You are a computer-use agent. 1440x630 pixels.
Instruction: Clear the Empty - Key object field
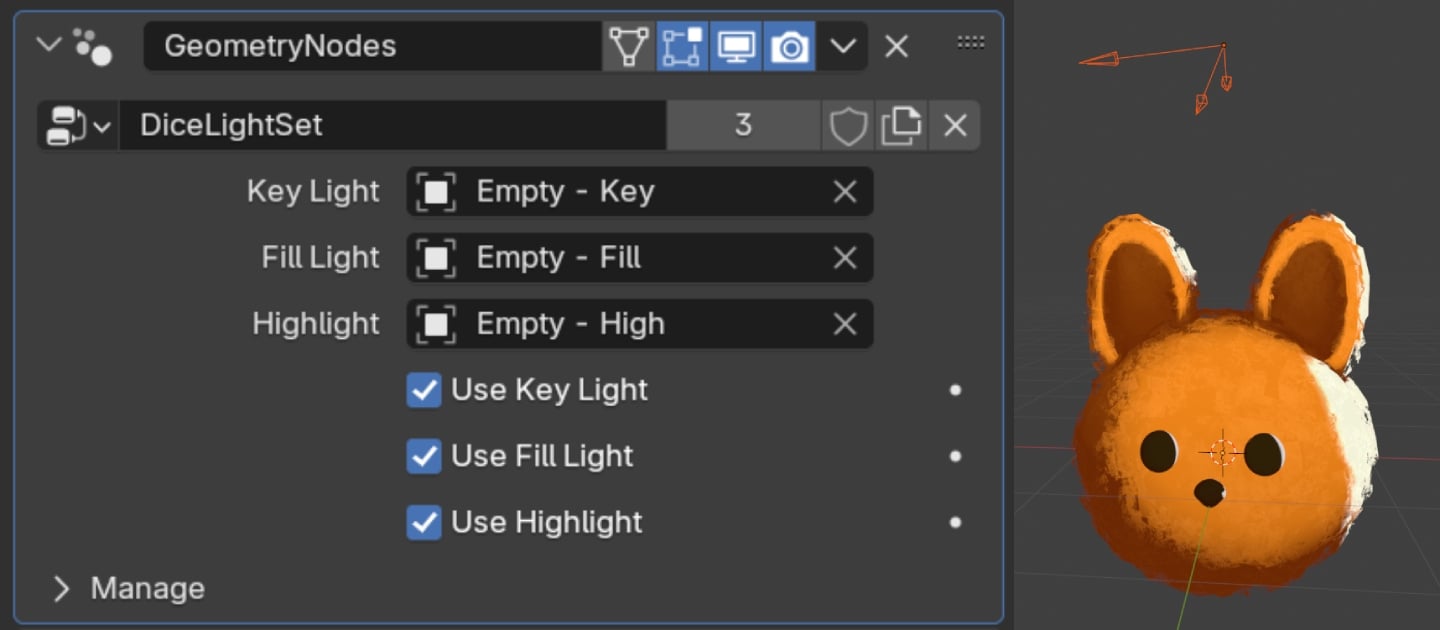tap(845, 192)
